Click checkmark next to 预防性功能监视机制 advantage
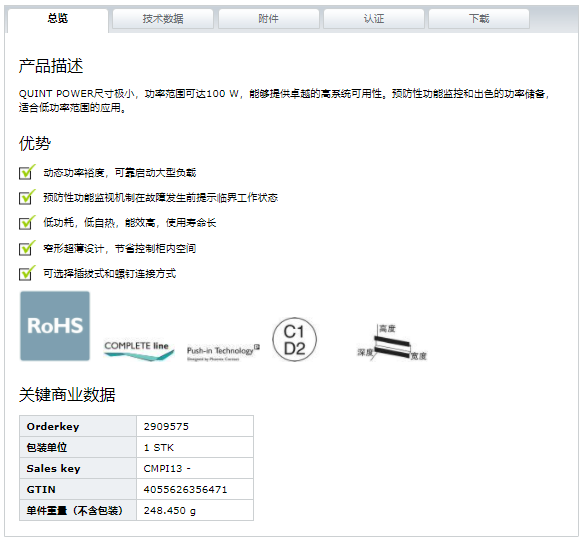The image size is (581, 542). coord(27,197)
